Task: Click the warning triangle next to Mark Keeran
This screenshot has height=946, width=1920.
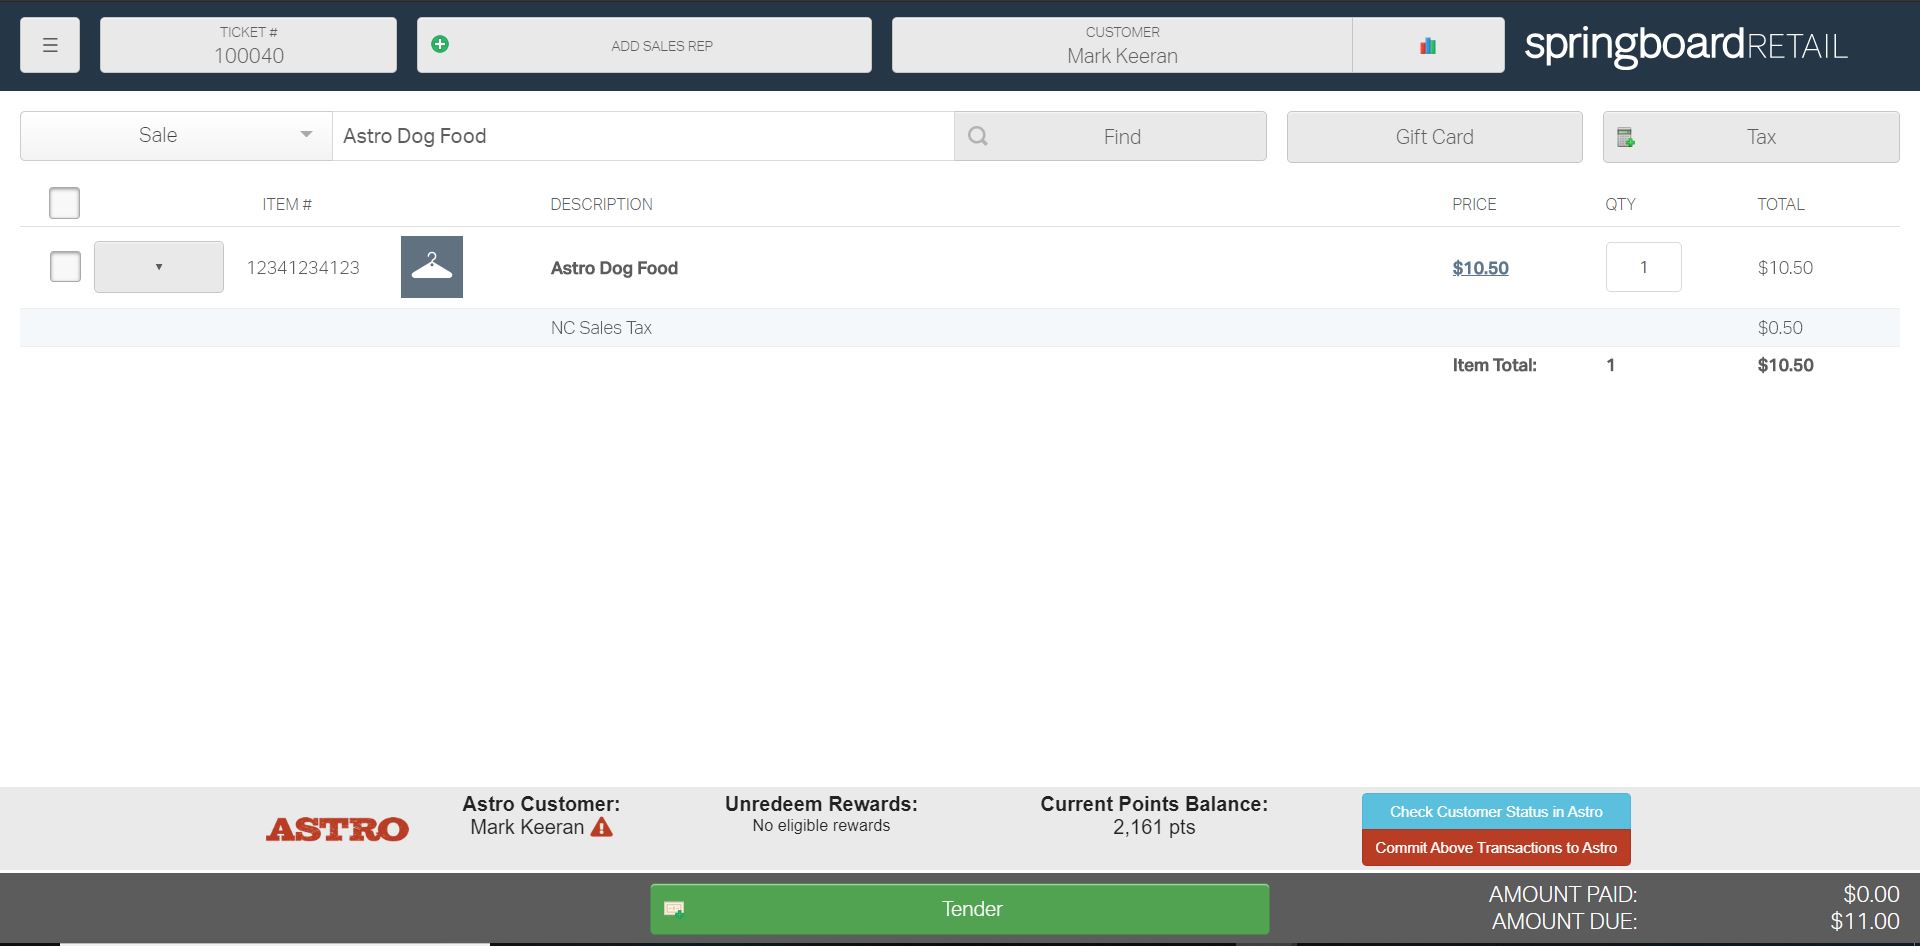Action: [x=602, y=827]
